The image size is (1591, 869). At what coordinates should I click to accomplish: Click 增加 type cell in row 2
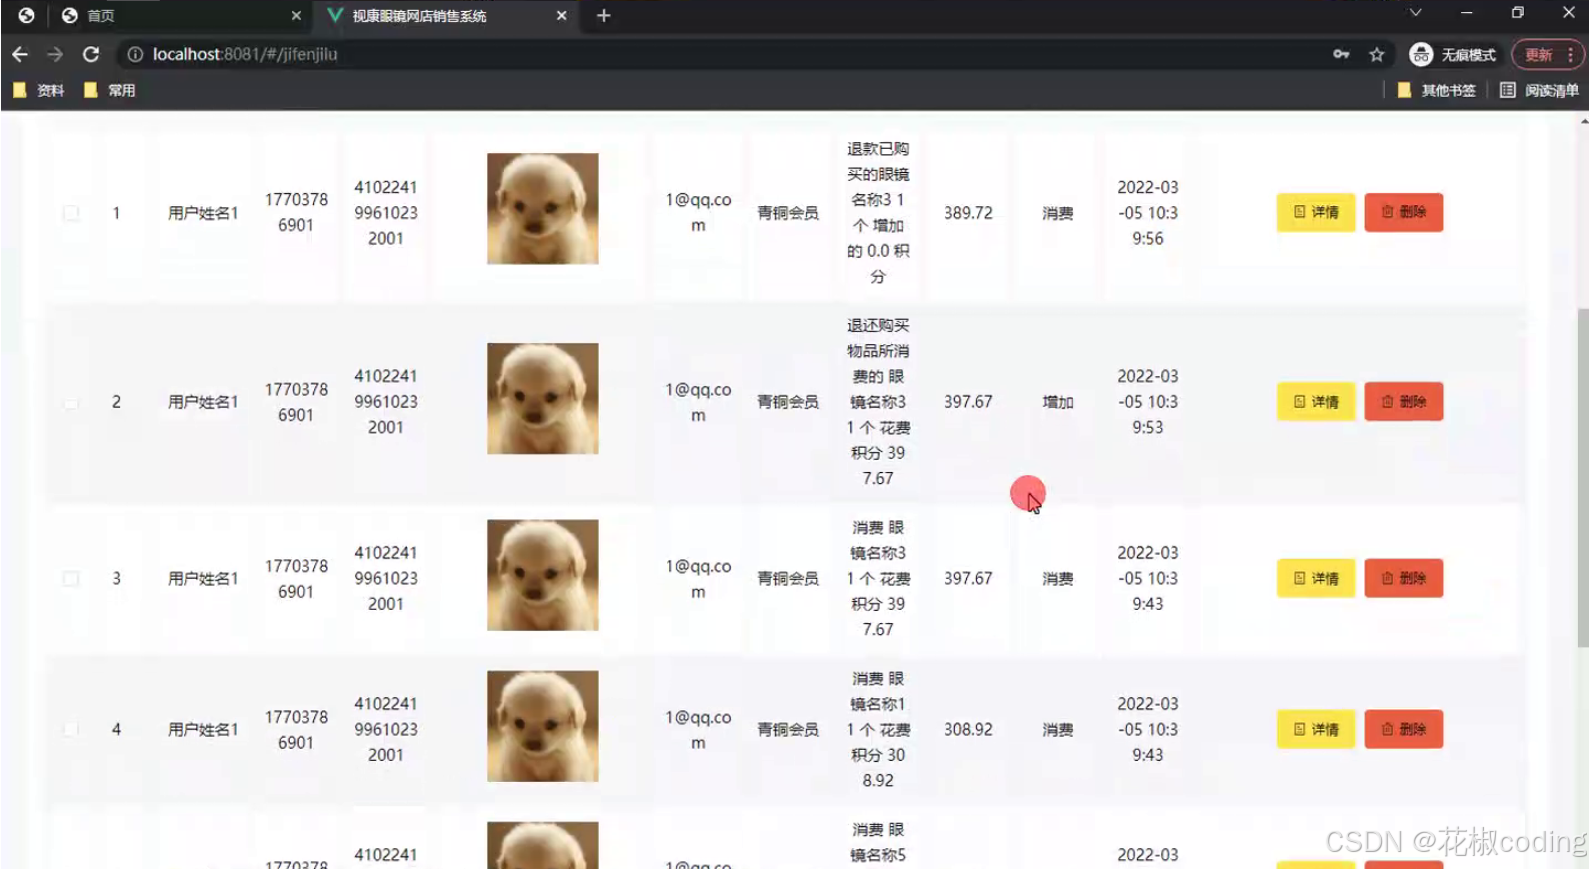coord(1058,402)
